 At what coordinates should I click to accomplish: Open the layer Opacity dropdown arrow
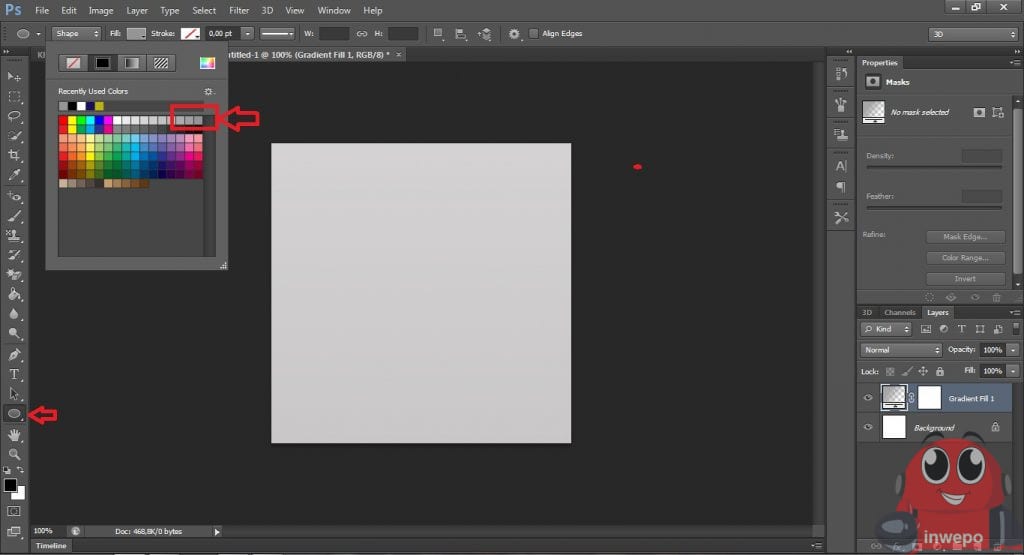pos(1013,350)
